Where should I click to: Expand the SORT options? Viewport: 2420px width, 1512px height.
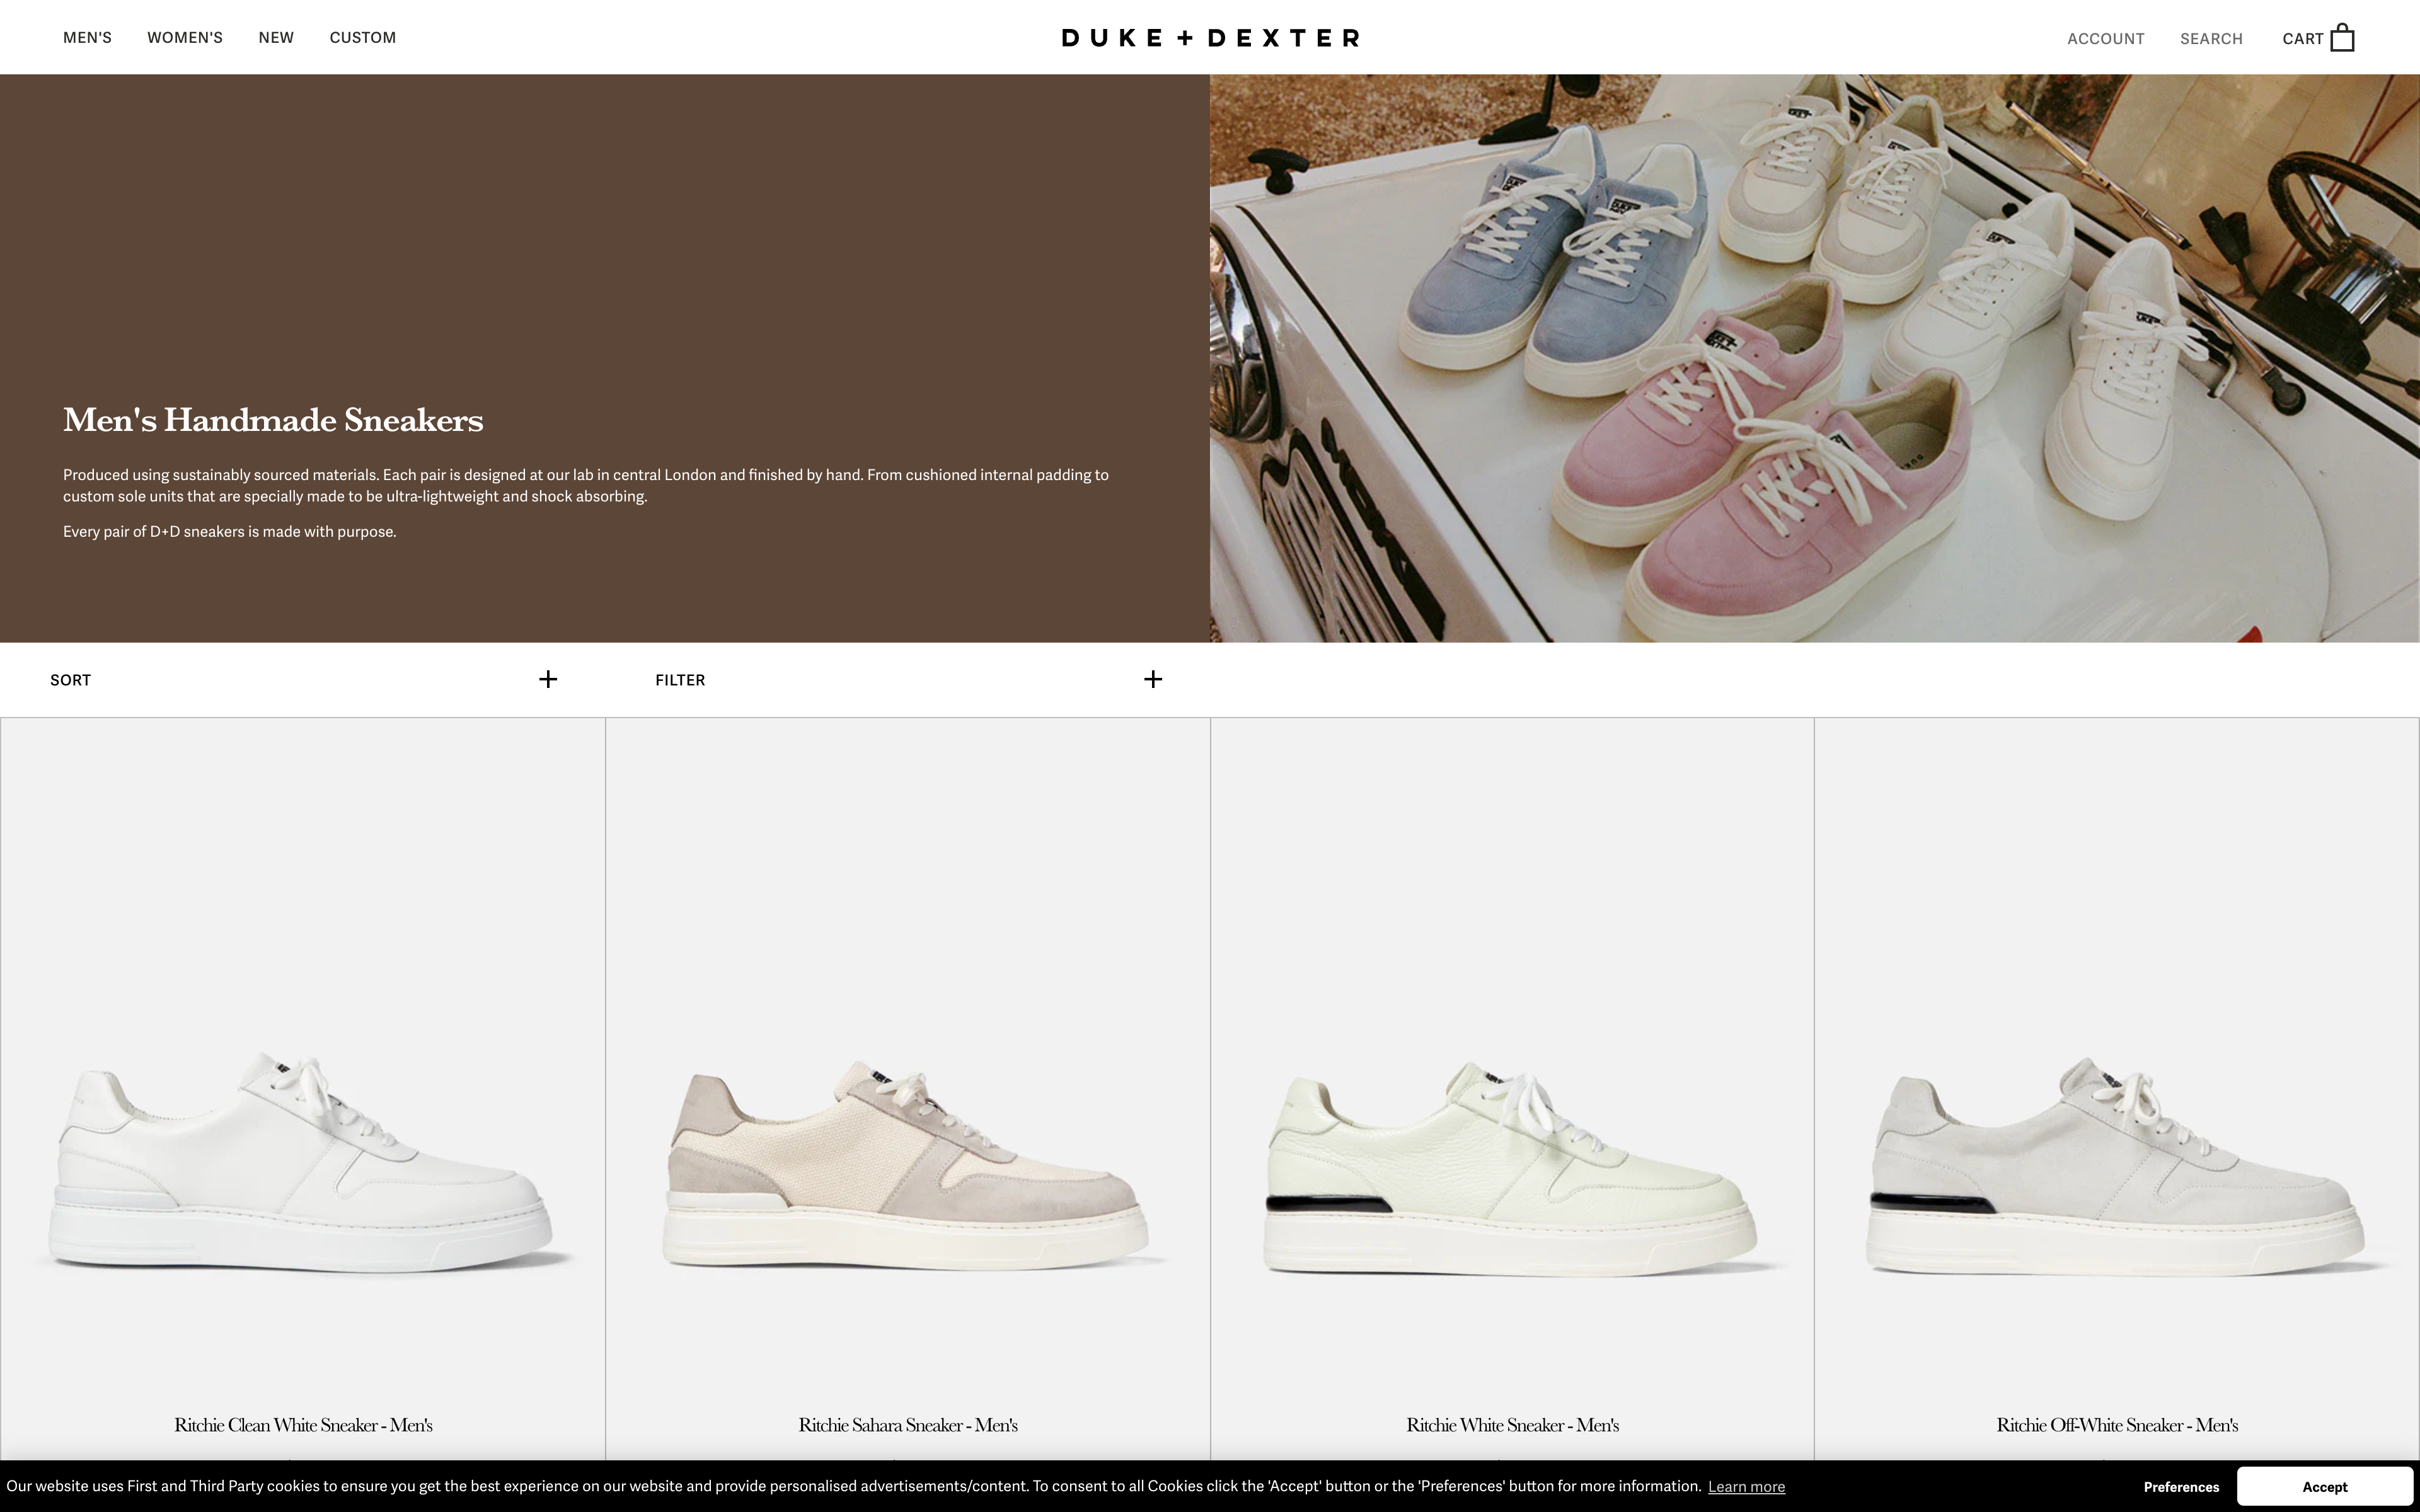70,680
